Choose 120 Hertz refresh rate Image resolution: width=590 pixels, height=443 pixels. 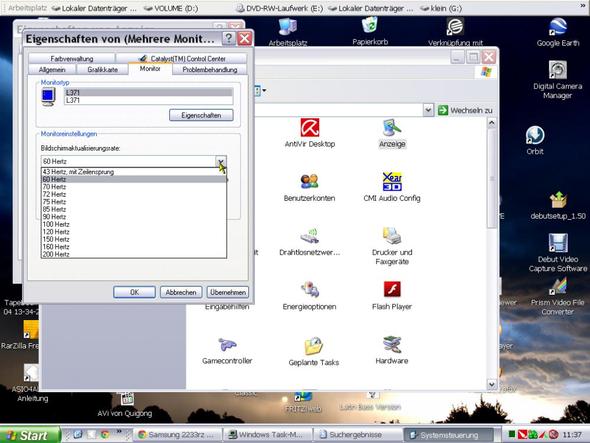coord(134,232)
